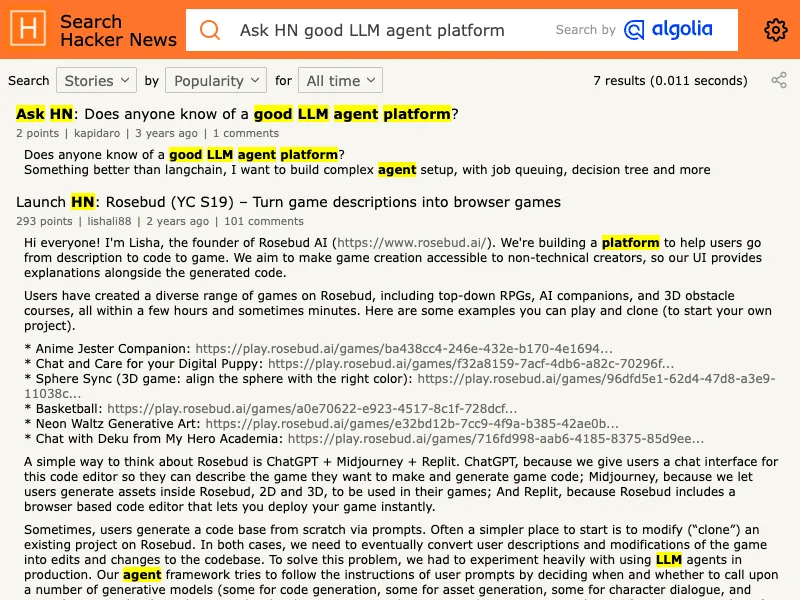
Task: Open the Launch HN Rosebud story
Action: tap(288, 202)
